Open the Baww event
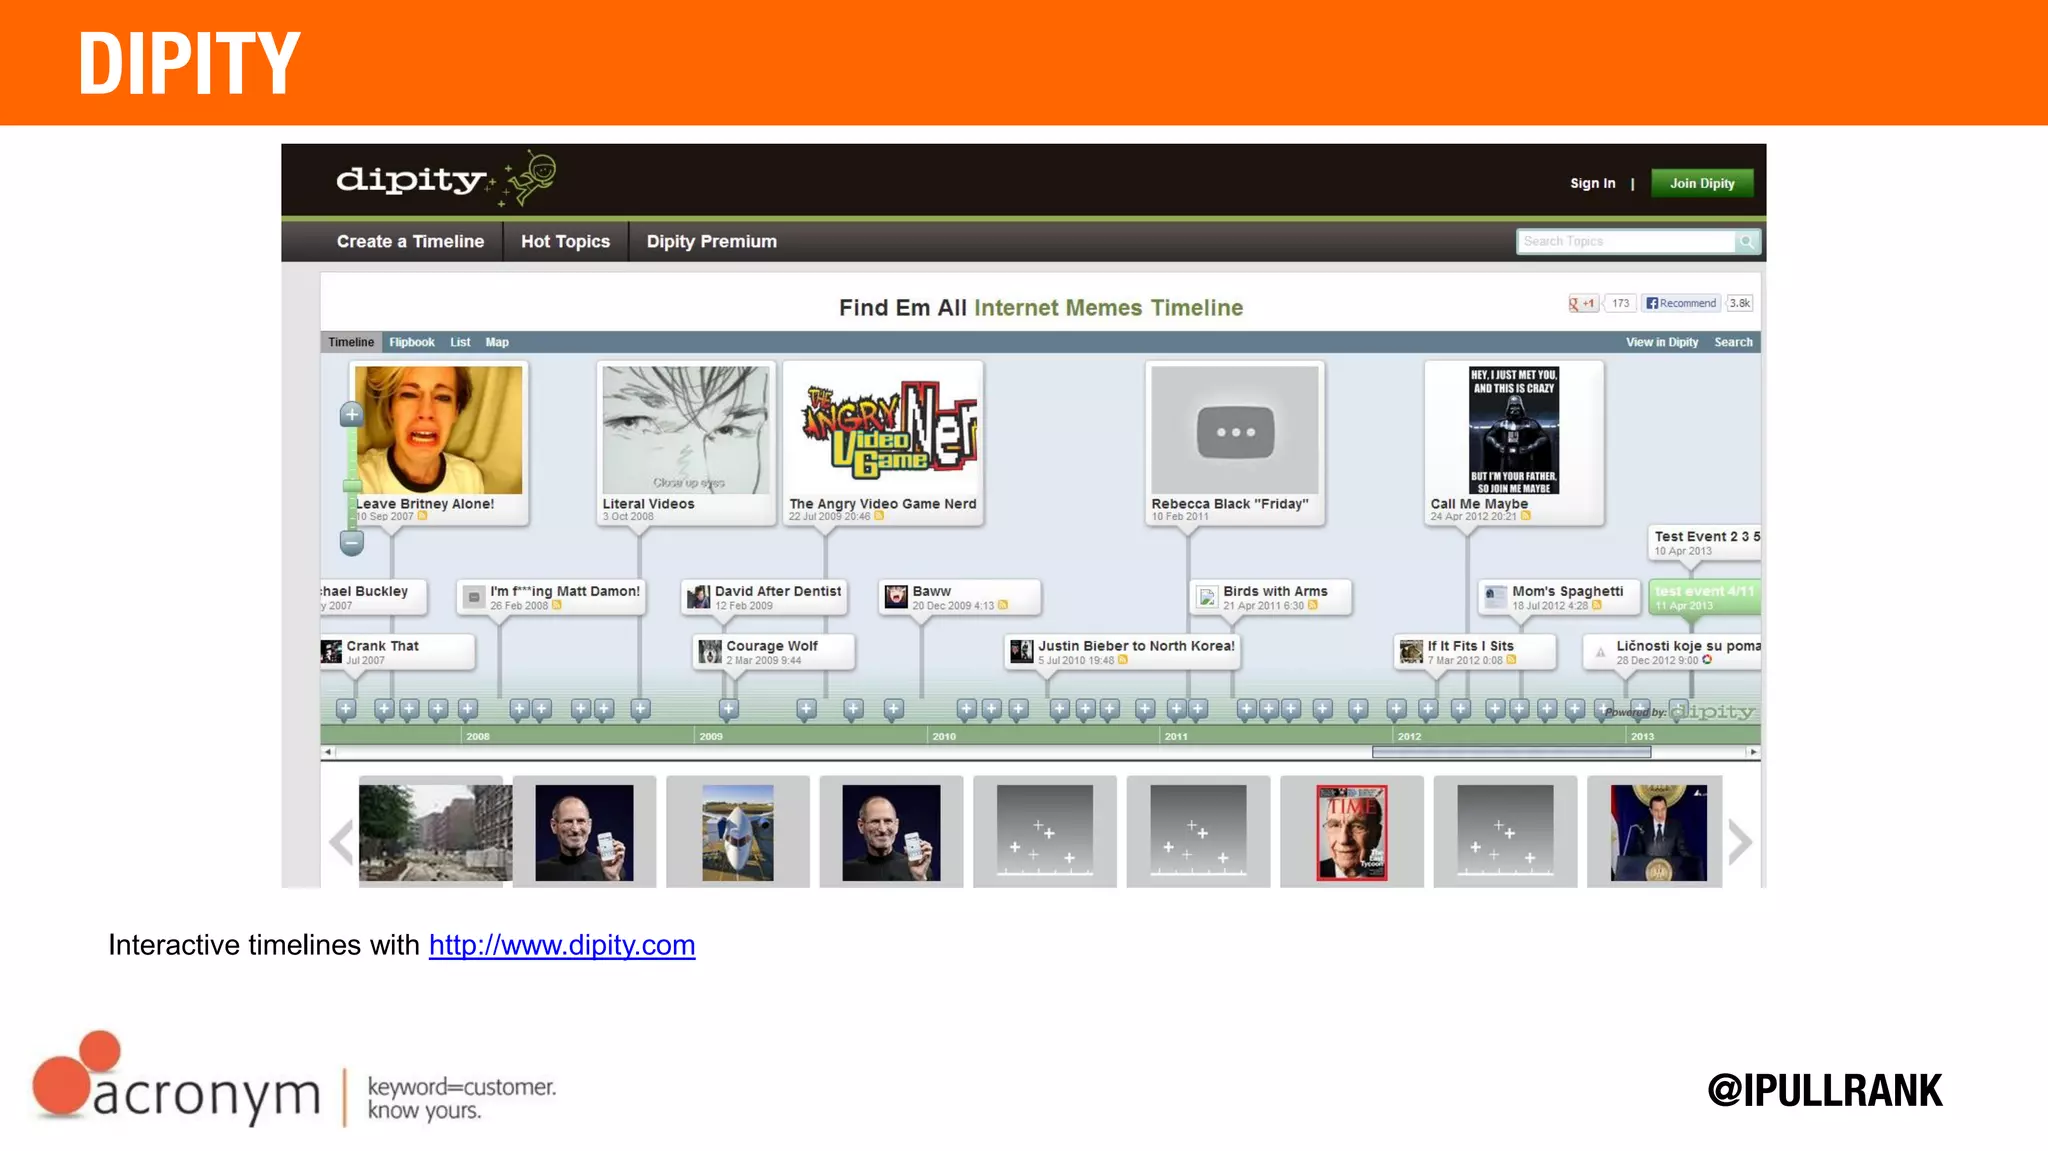 coord(960,597)
